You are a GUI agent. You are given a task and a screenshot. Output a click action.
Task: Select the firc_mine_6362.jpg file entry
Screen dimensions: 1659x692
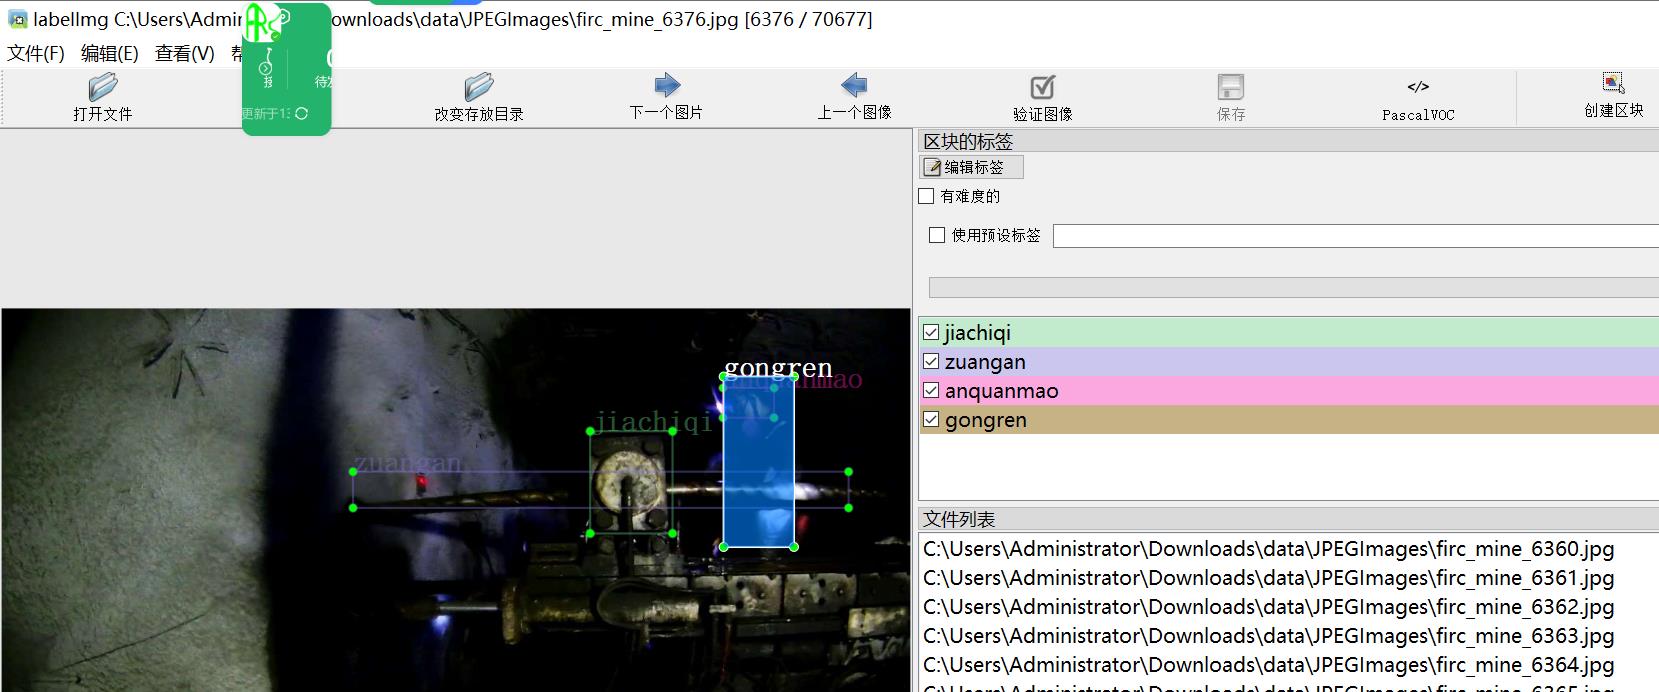(1268, 607)
